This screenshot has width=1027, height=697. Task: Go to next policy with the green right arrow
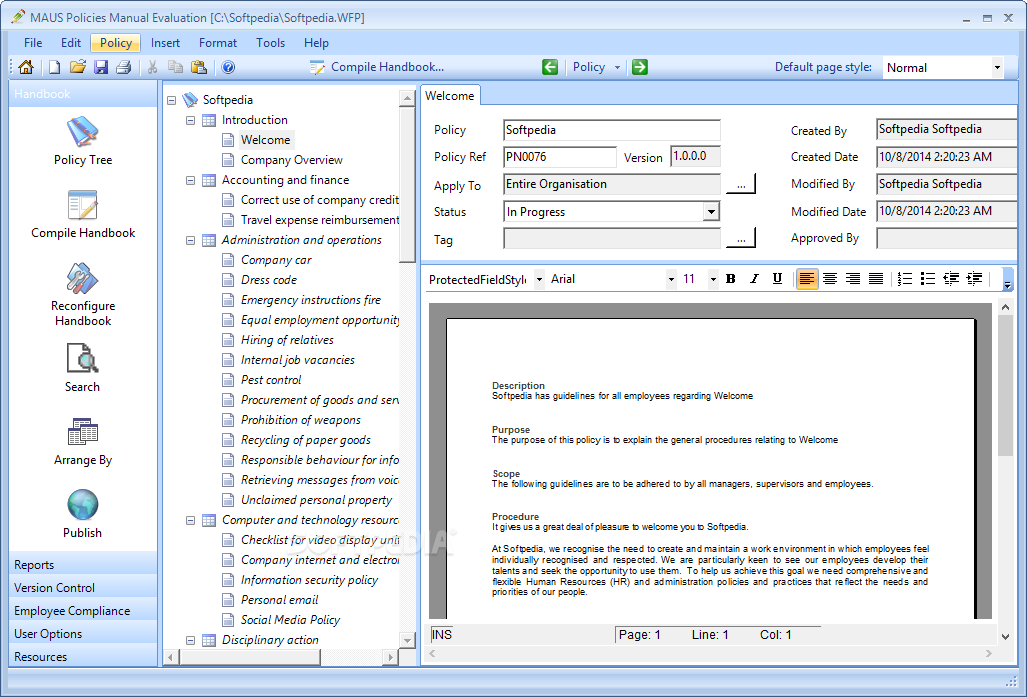click(x=640, y=67)
